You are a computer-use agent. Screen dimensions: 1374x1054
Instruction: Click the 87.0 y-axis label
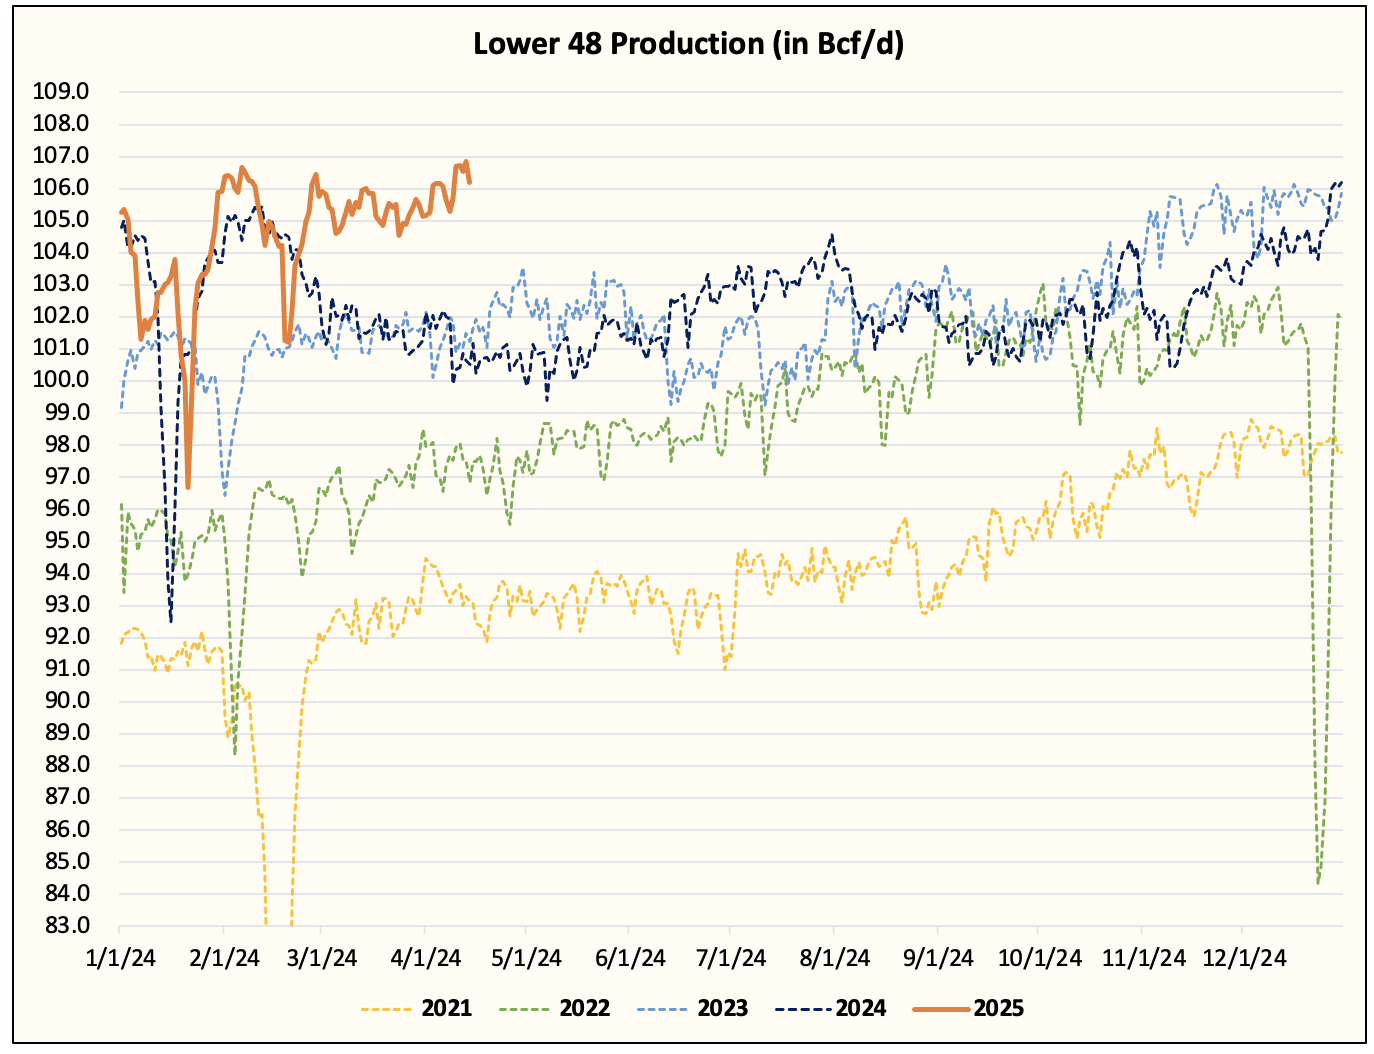[x=66, y=796]
